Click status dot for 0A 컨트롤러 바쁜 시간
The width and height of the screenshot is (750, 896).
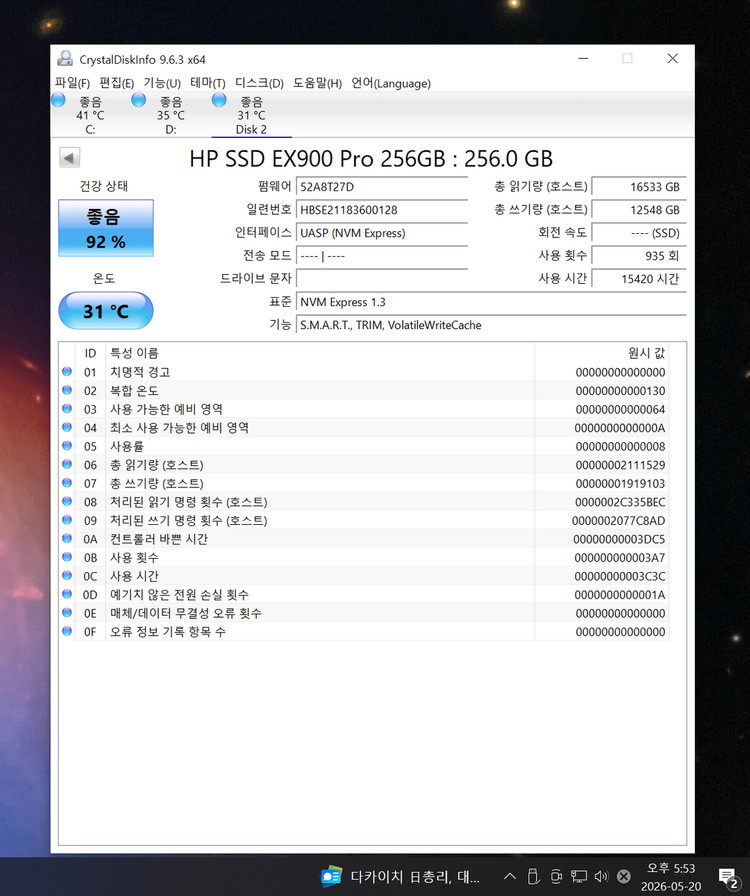[67, 538]
